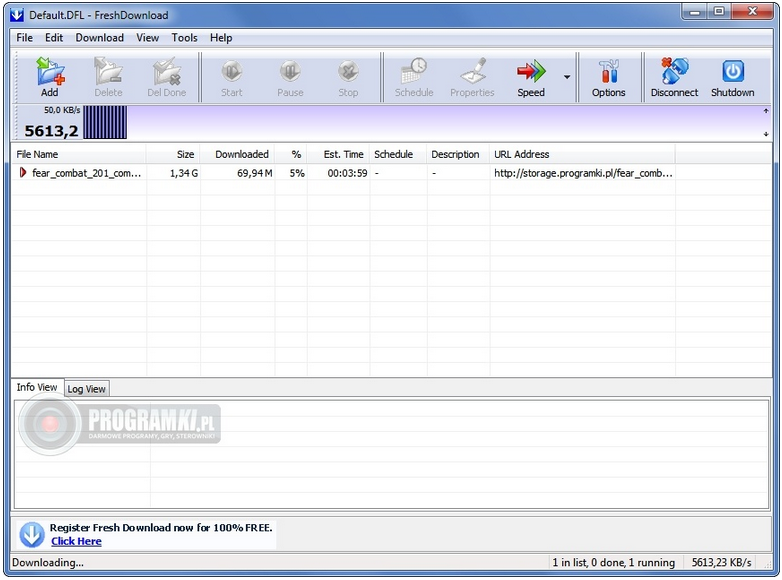782x580 pixels.
Task: Sort by Est. Time column header
Action: pos(338,155)
